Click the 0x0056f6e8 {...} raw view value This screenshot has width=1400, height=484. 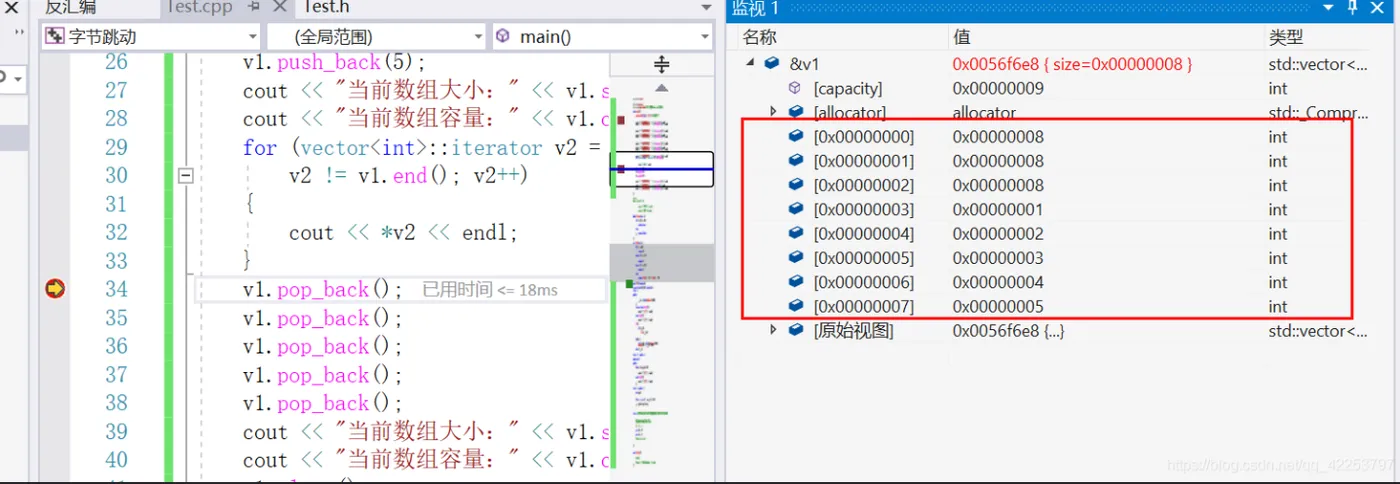[x=1008, y=331]
